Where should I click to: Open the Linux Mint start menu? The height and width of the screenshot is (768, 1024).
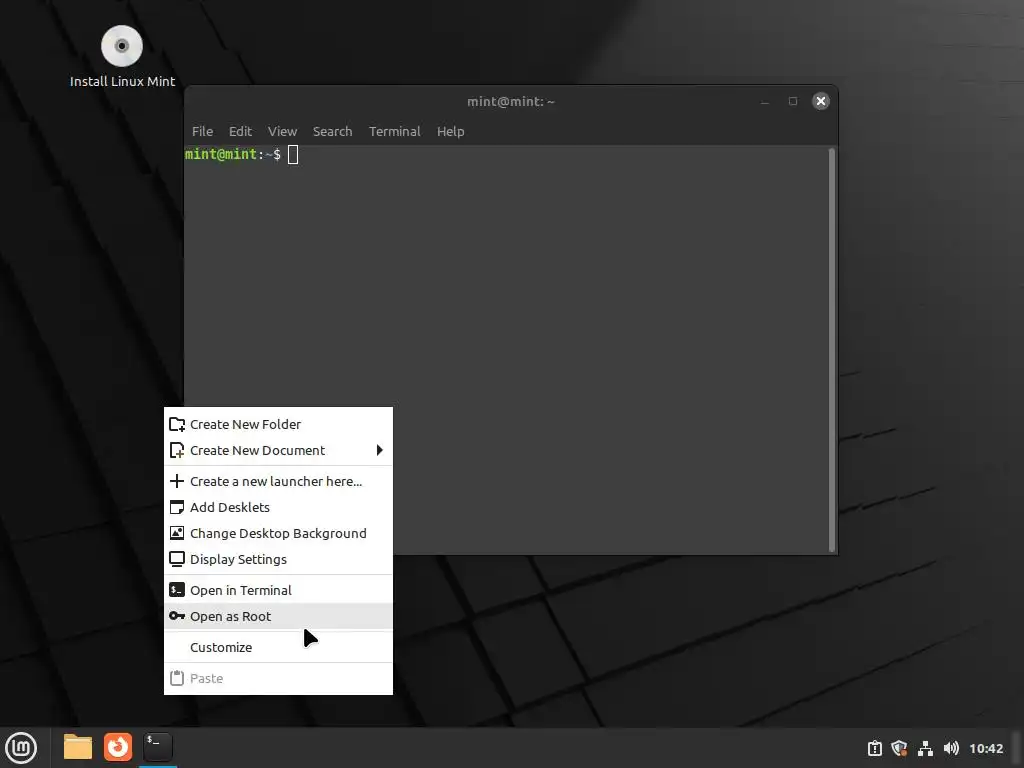pos(22,747)
